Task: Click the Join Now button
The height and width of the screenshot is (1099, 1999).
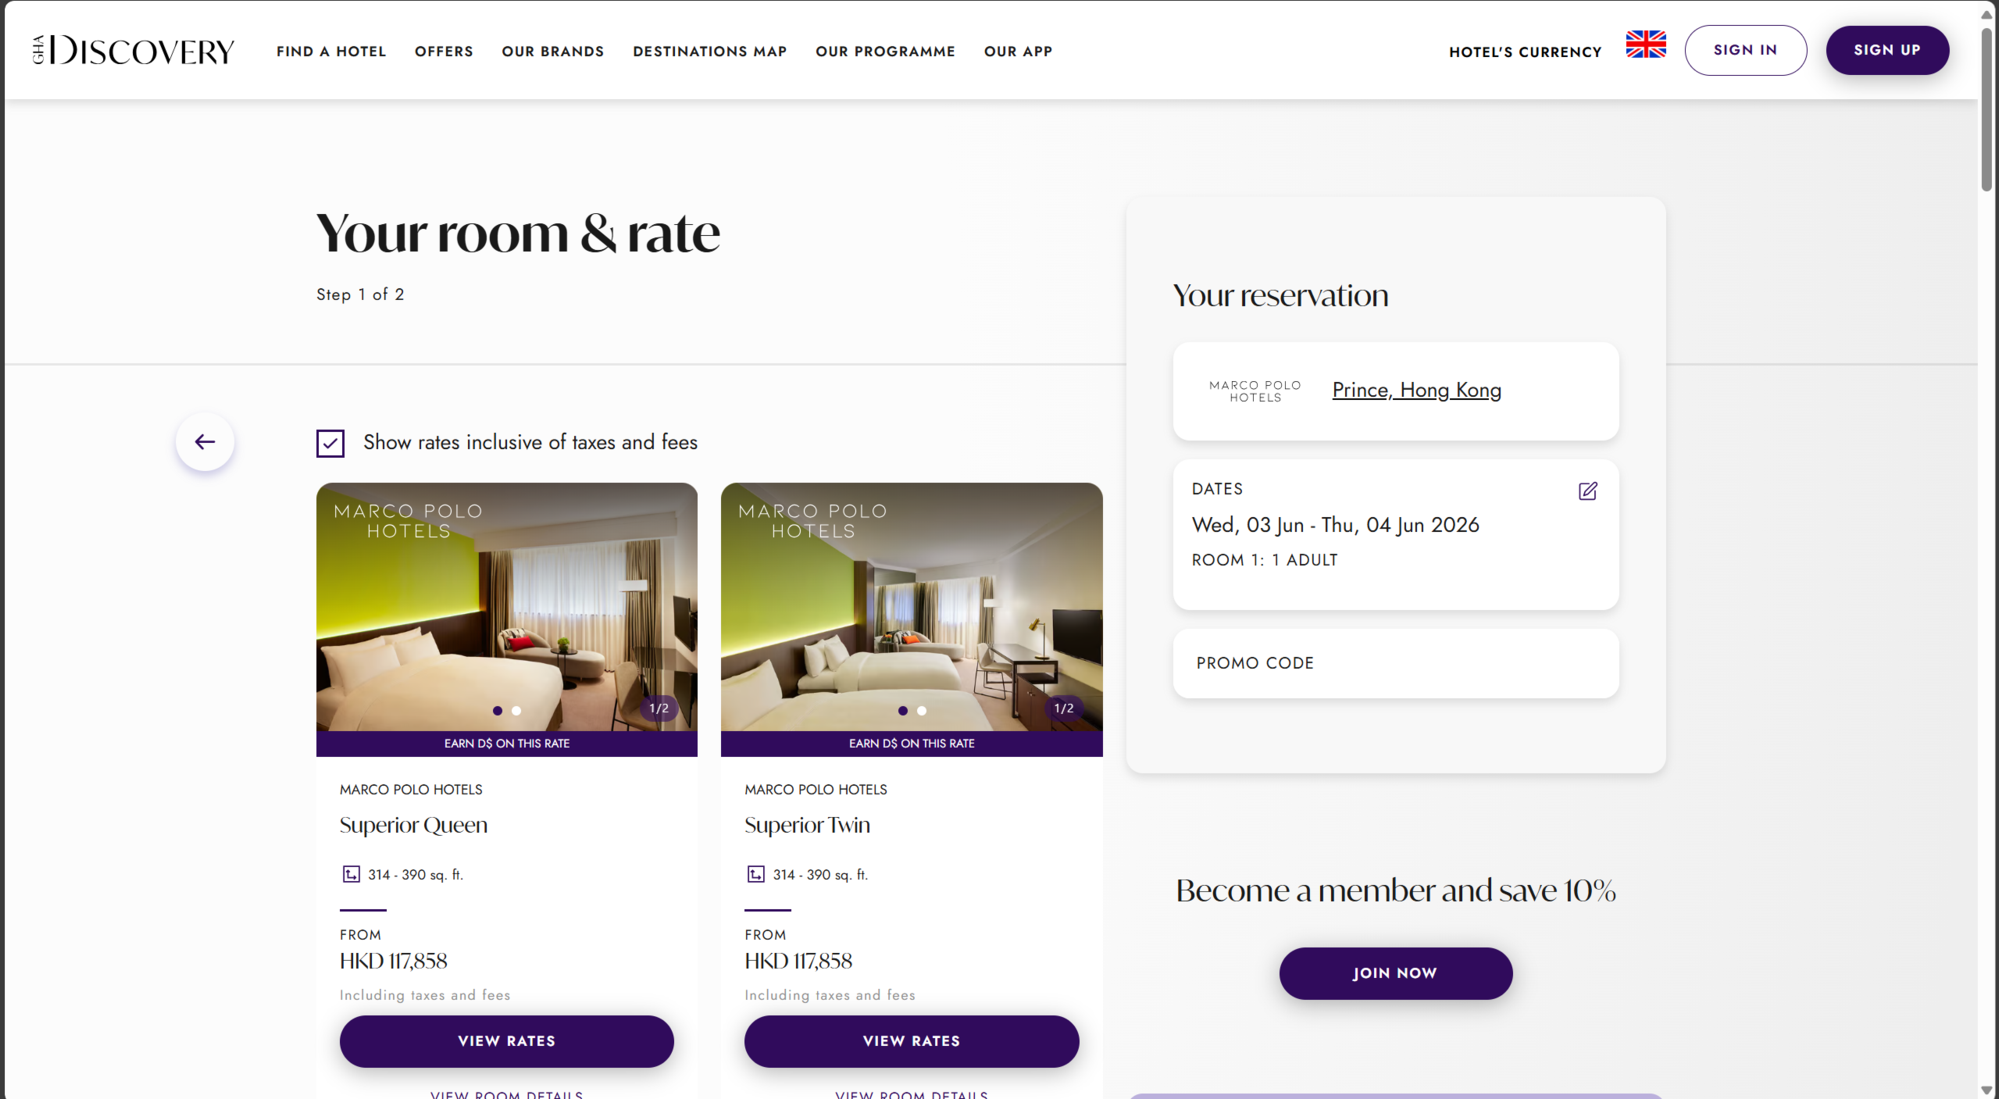Action: click(1395, 973)
